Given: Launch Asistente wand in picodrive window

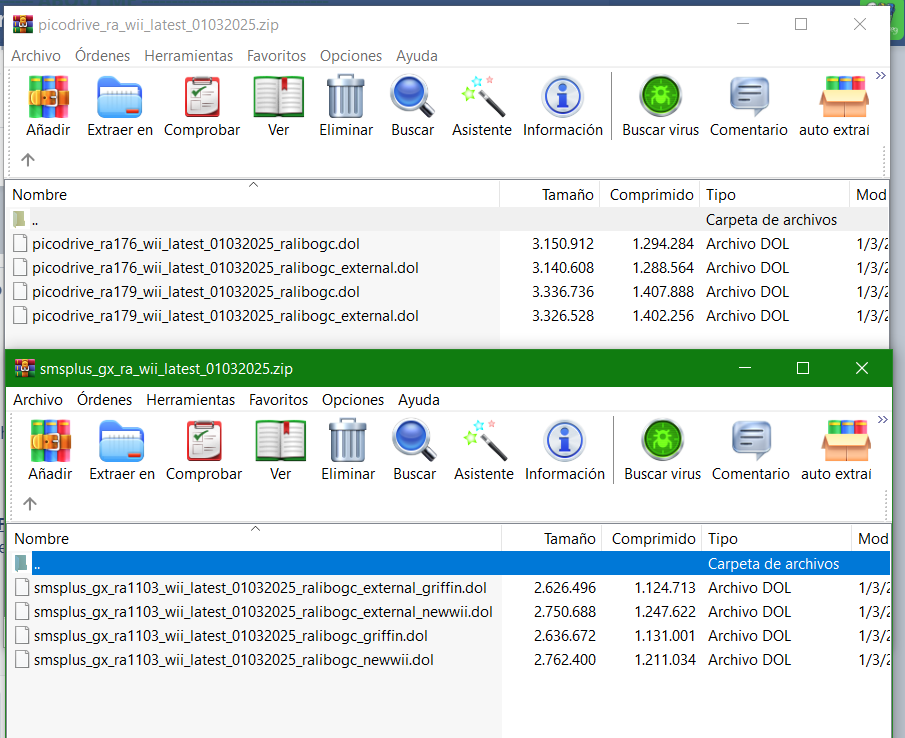Looking at the screenshot, I should [x=483, y=97].
